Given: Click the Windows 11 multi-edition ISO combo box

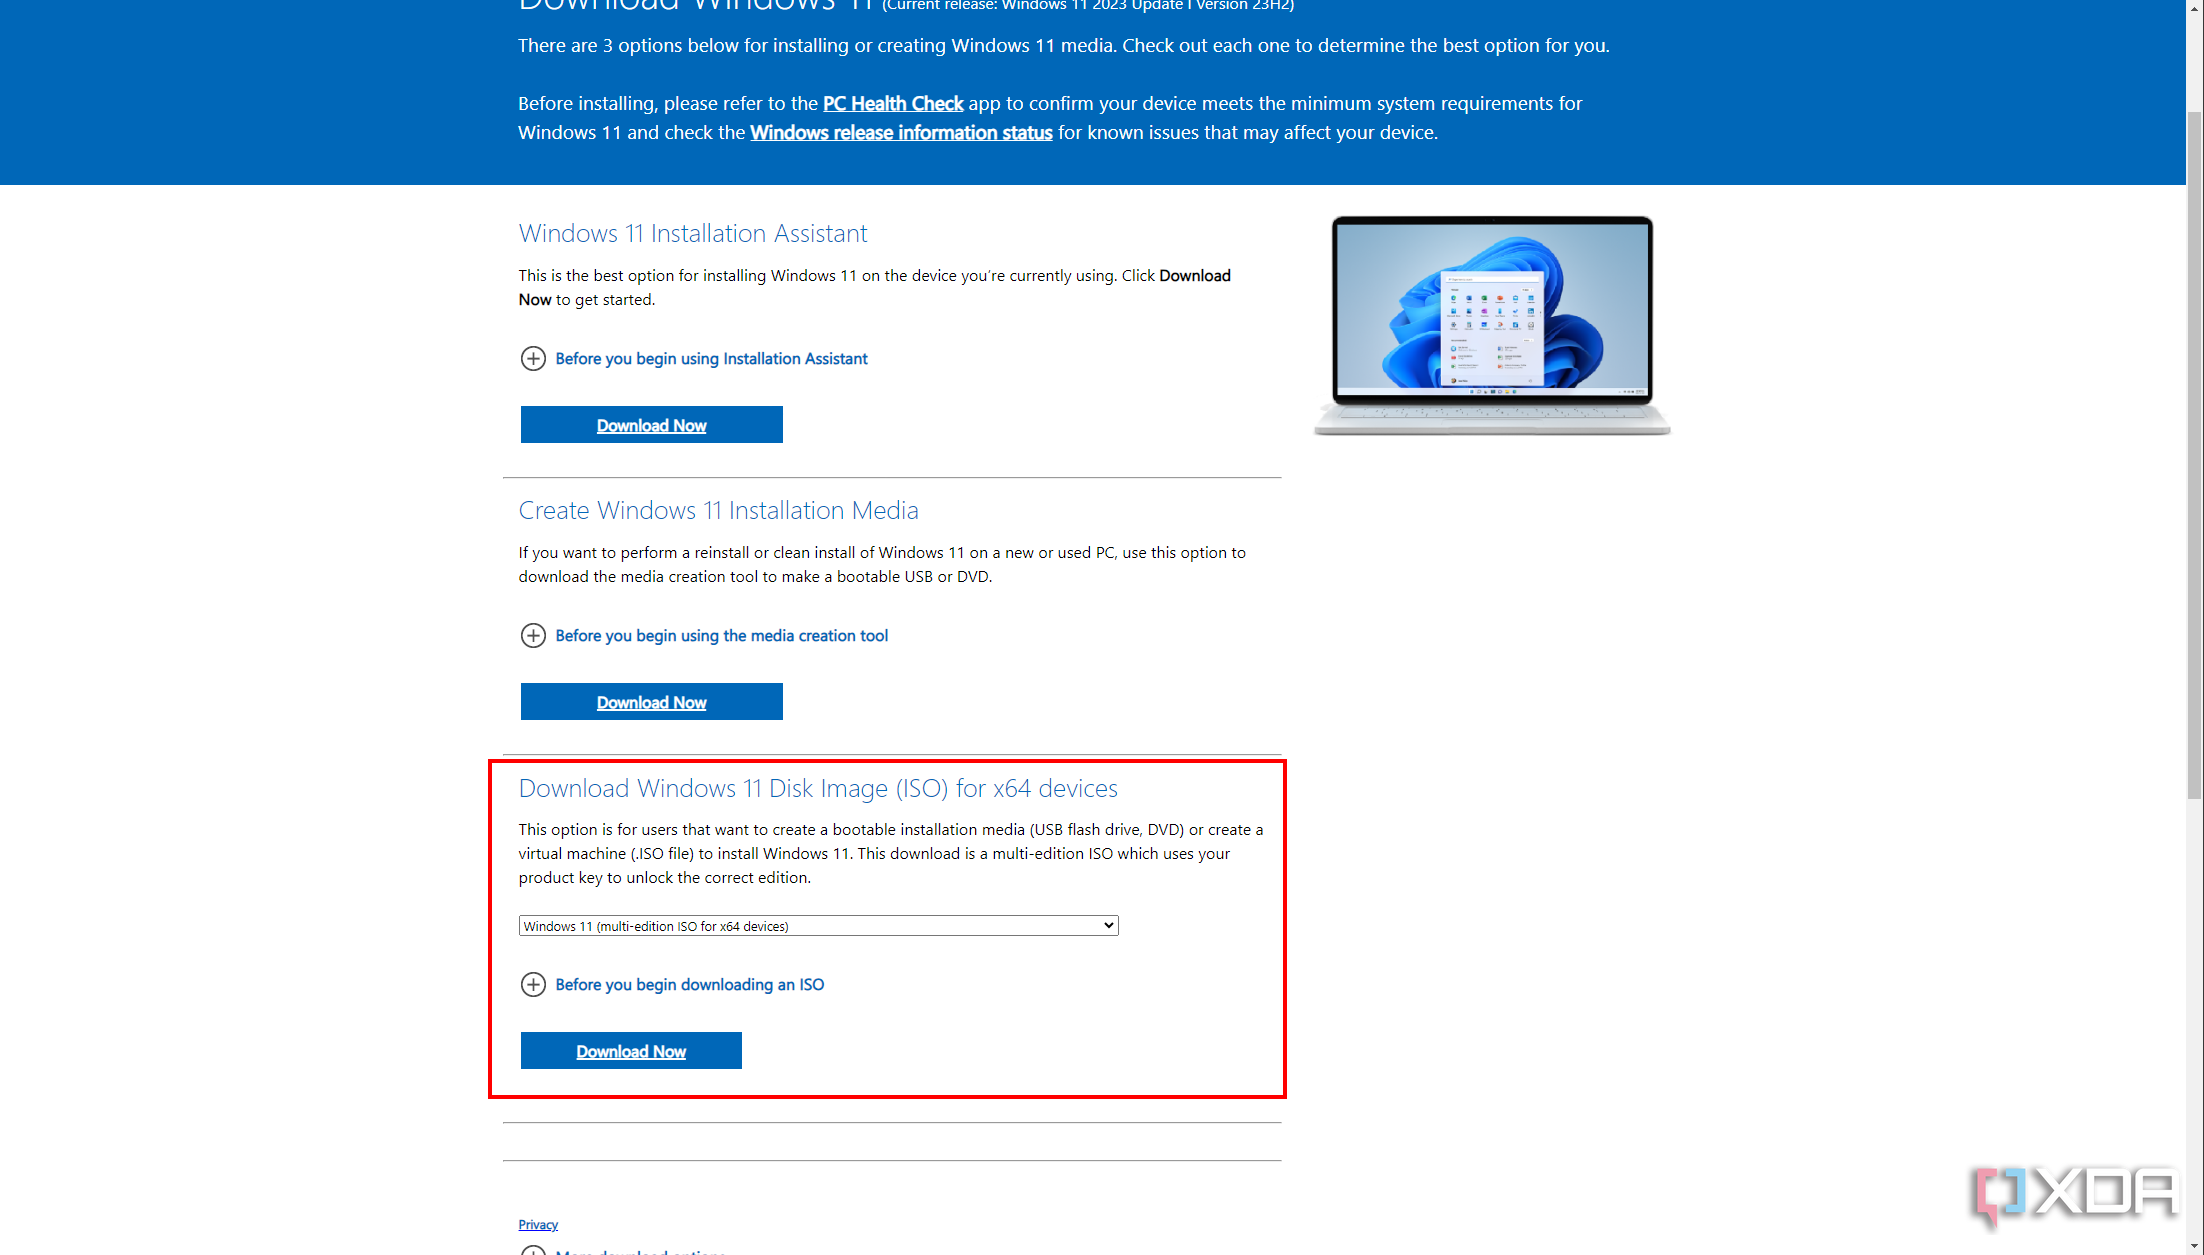Looking at the screenshot, I should pos(817,925).
